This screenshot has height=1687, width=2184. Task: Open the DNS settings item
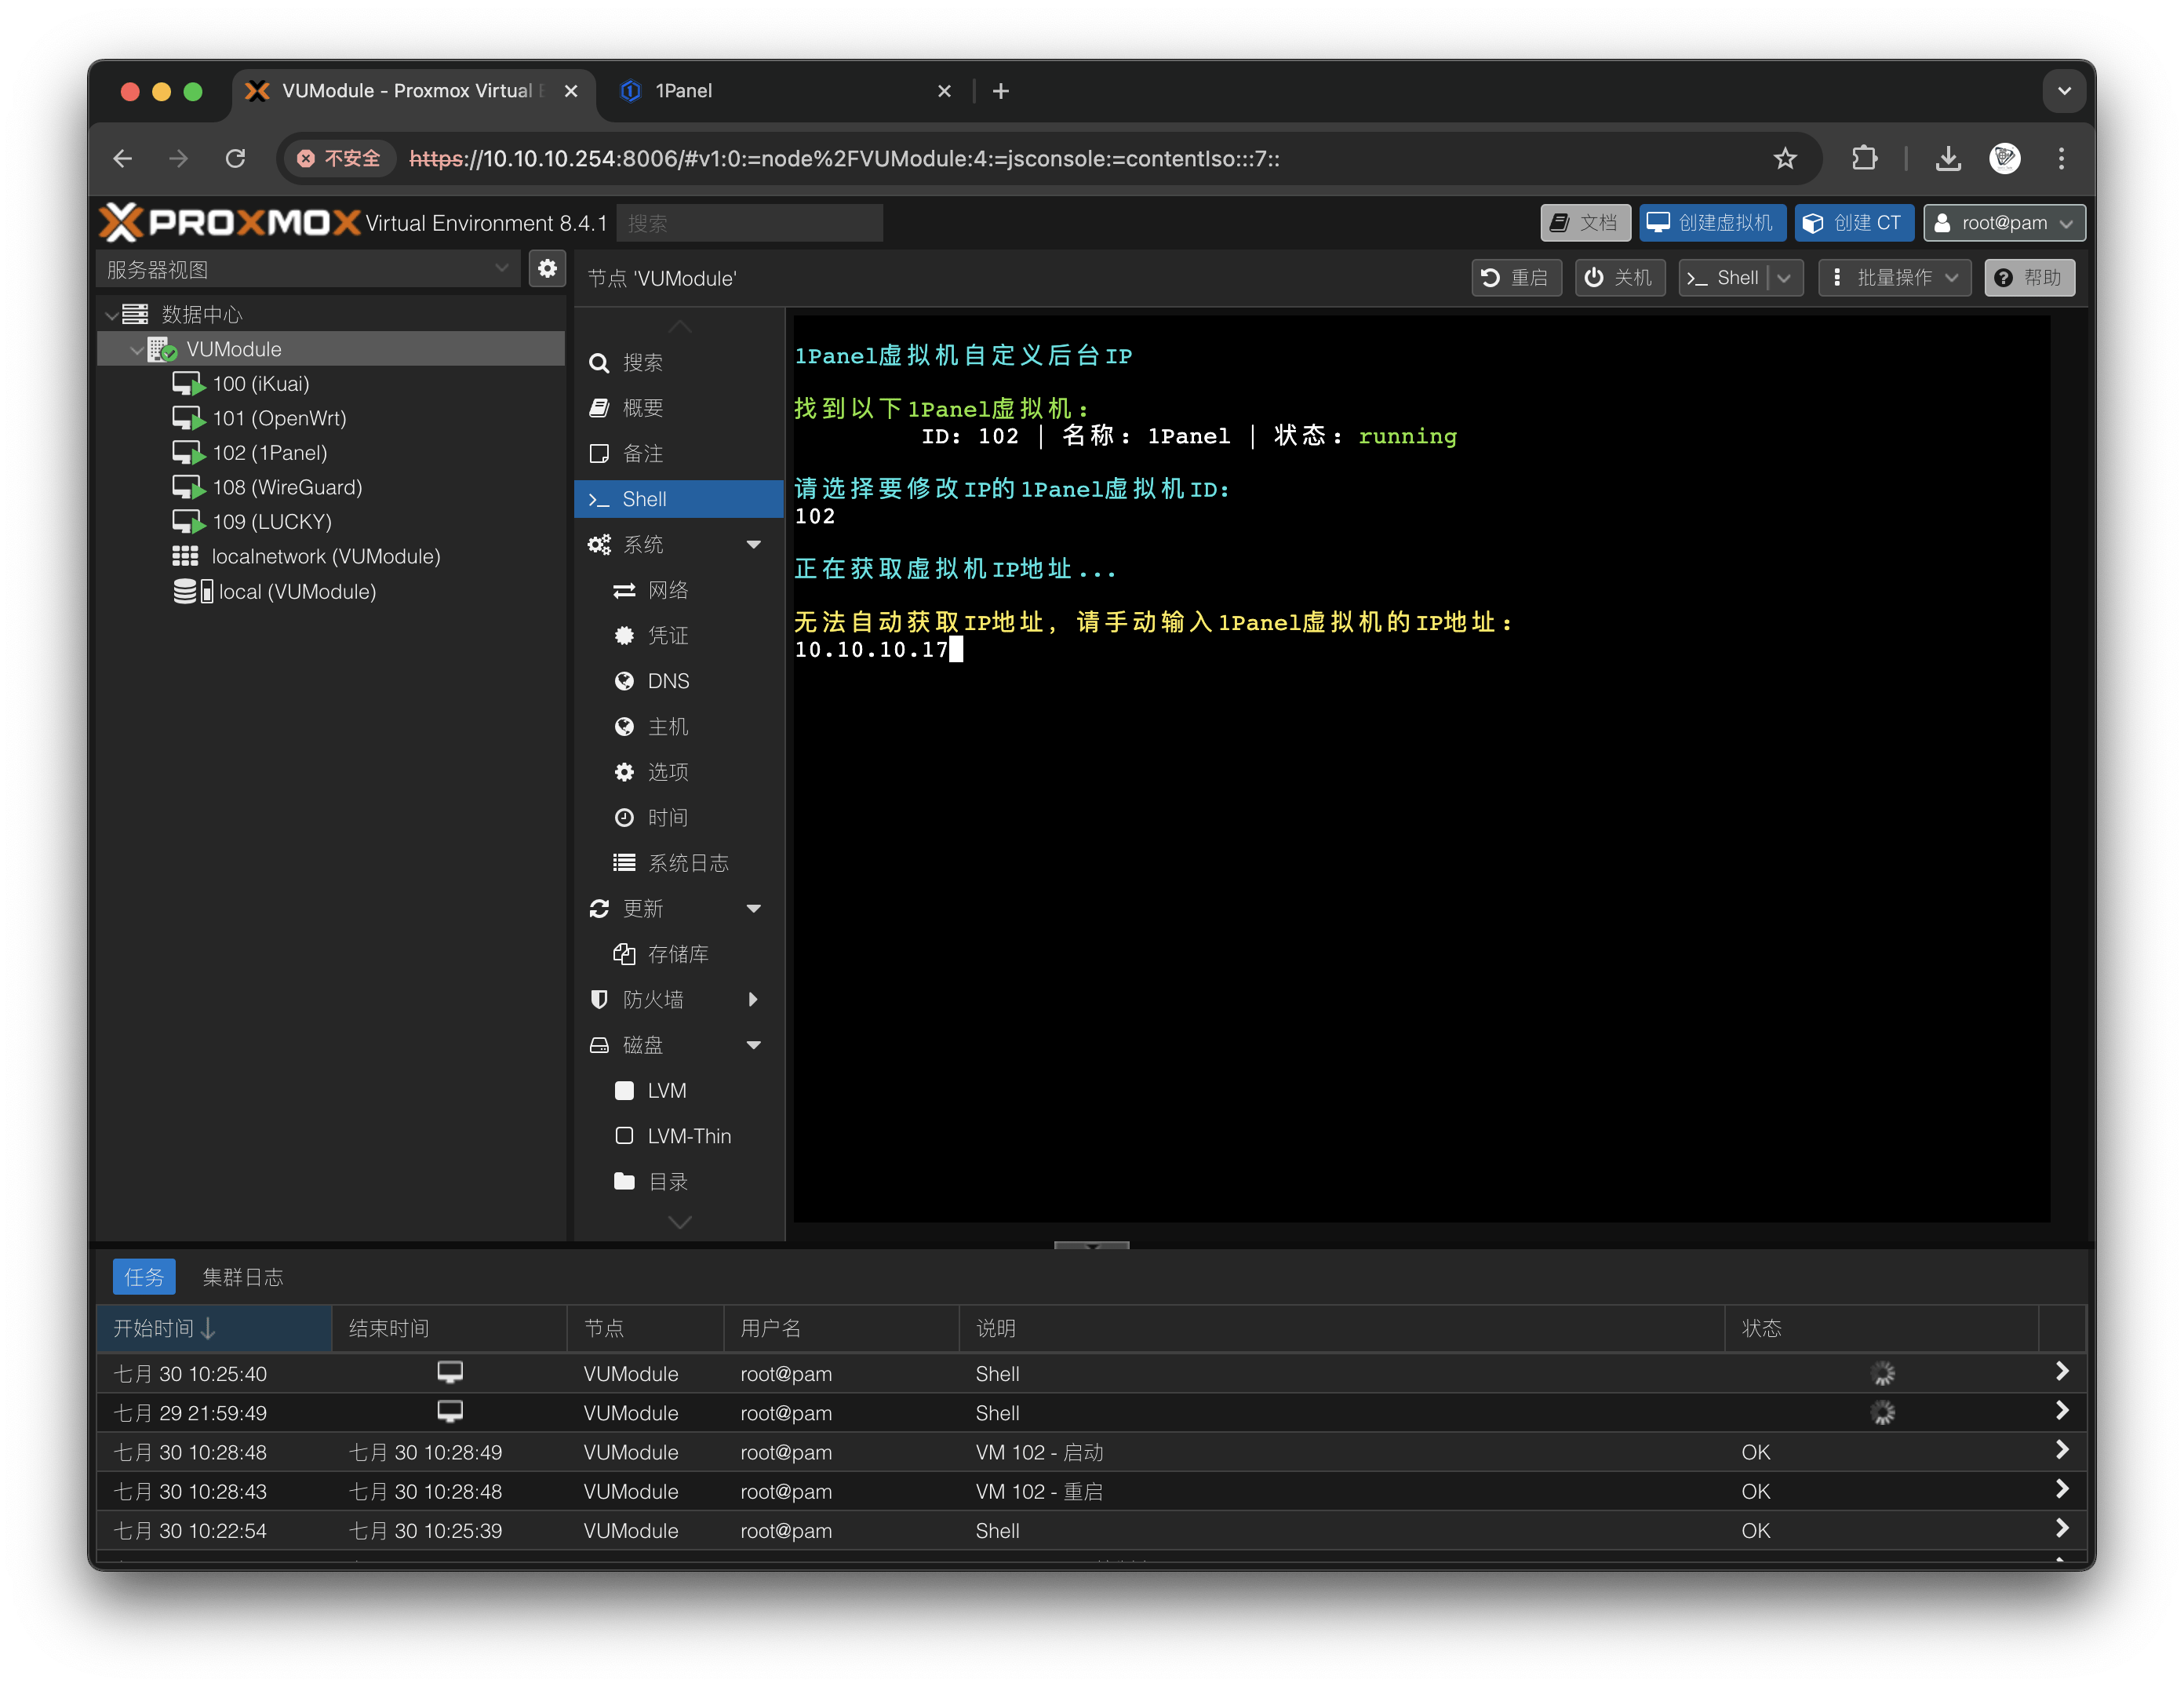(668, 681)
